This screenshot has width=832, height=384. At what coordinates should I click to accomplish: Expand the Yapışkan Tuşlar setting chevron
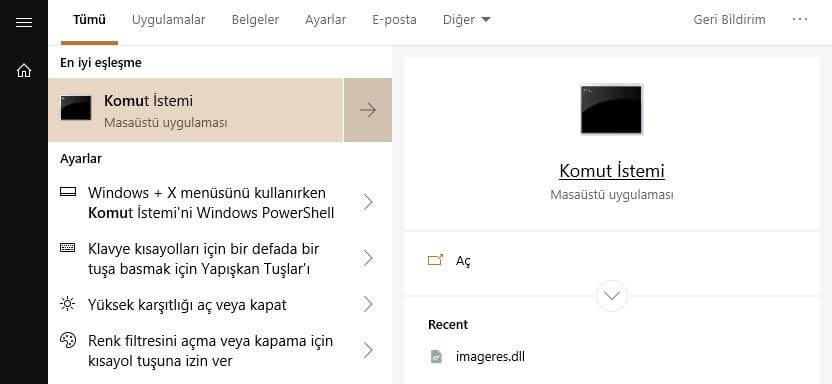point(368,258)
